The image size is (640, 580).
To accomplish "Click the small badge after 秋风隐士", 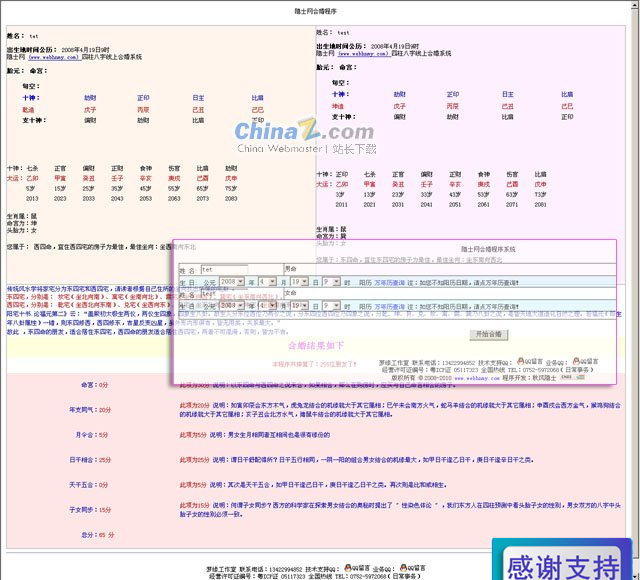I will tap(572, 378).
